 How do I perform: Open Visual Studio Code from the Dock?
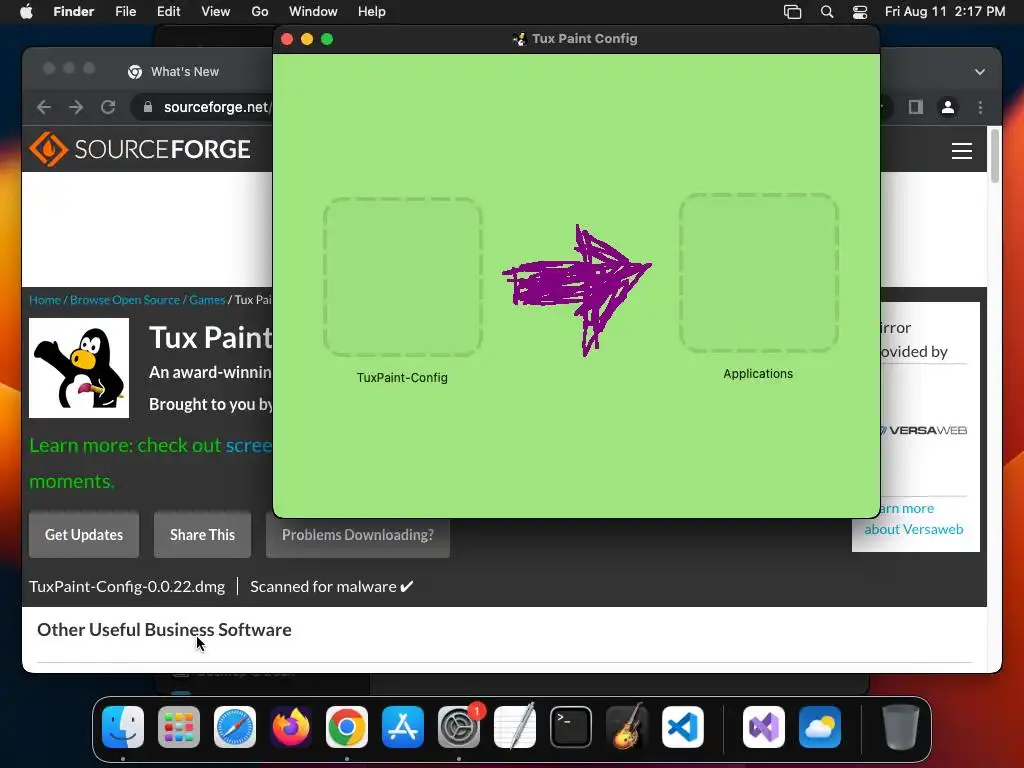(683, 727)
